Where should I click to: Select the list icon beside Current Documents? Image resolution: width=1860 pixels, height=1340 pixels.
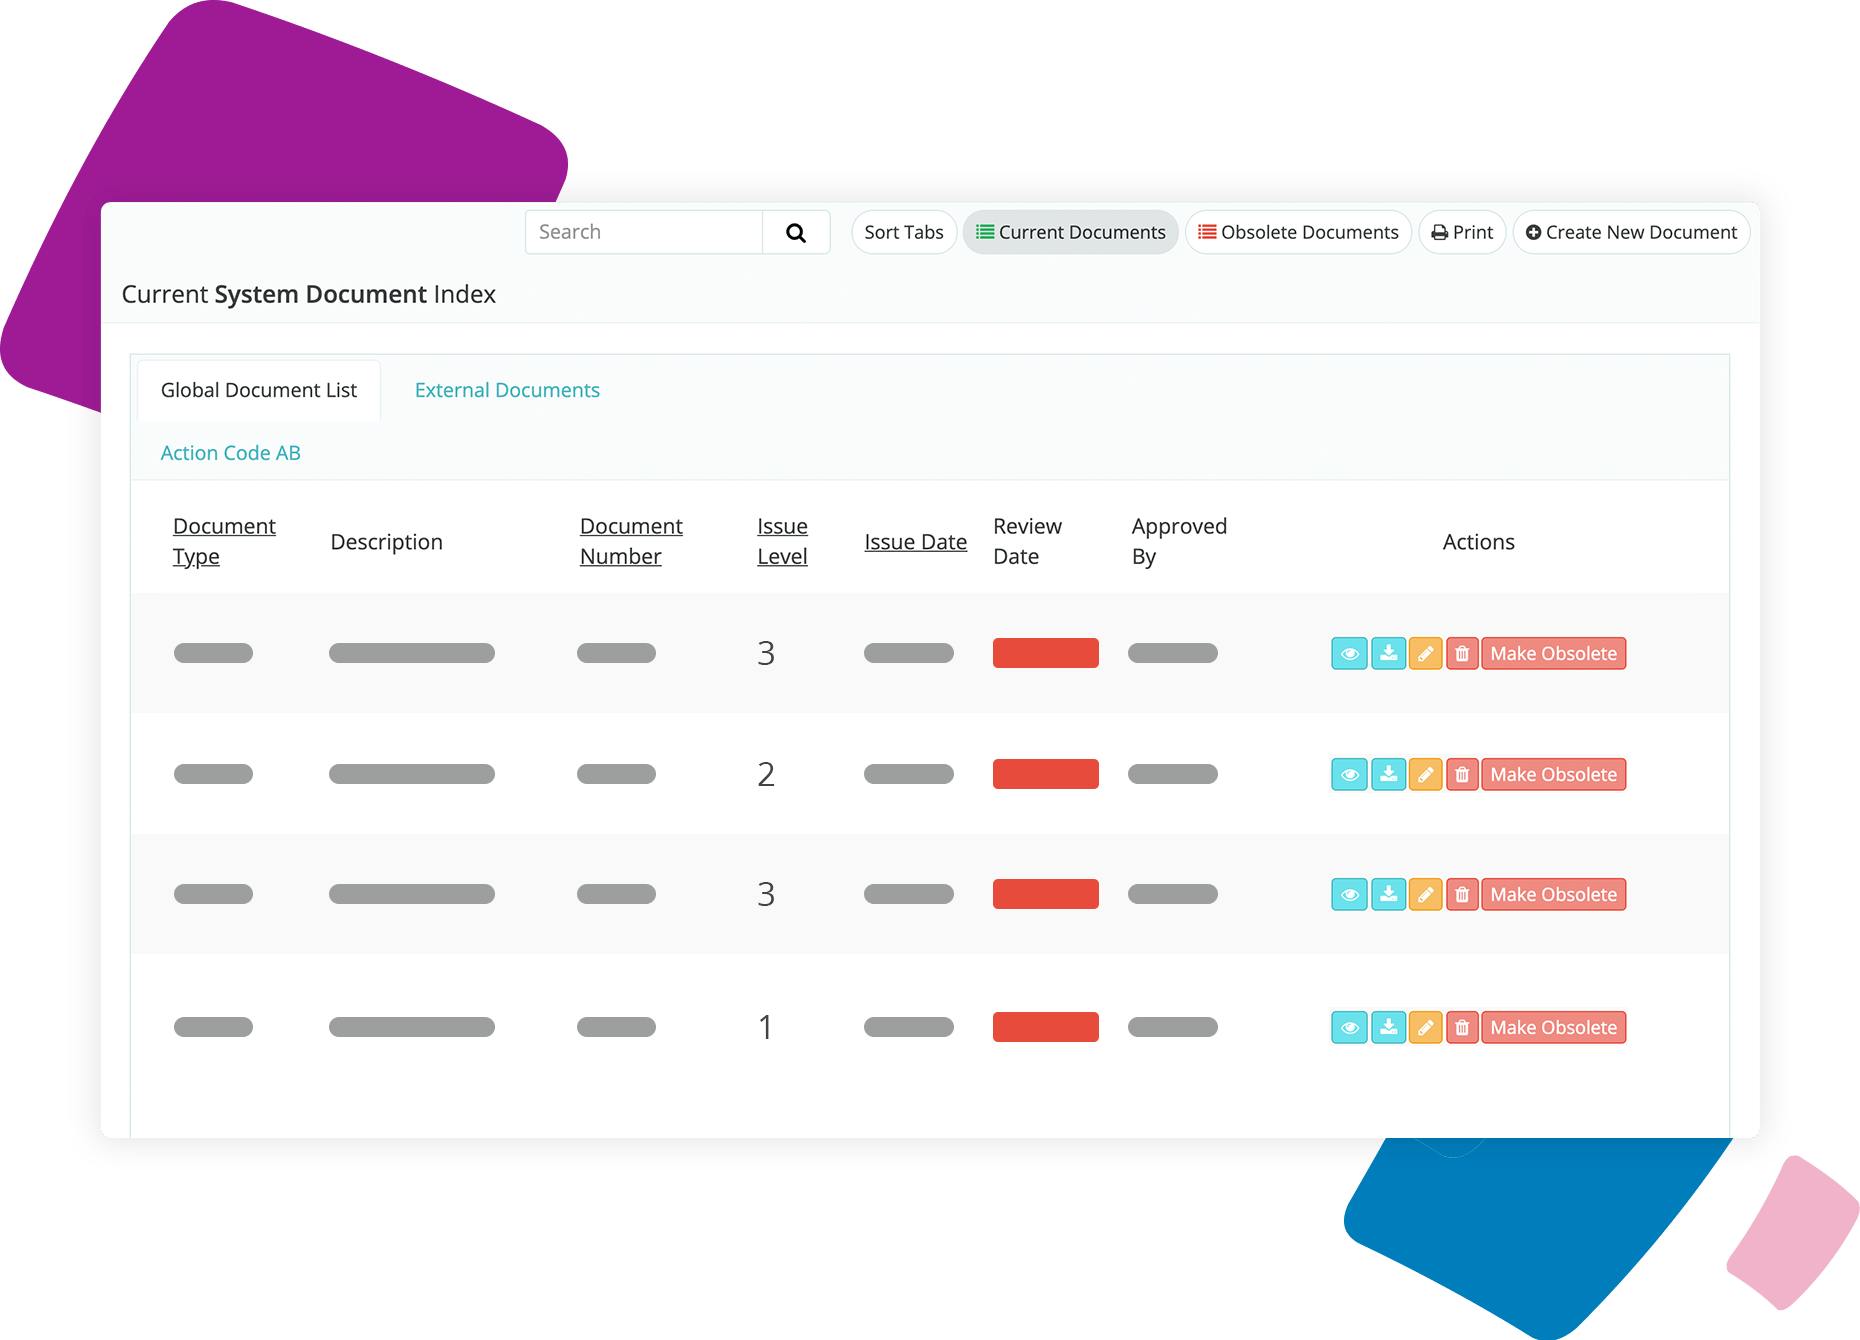(x=984, y=231)
